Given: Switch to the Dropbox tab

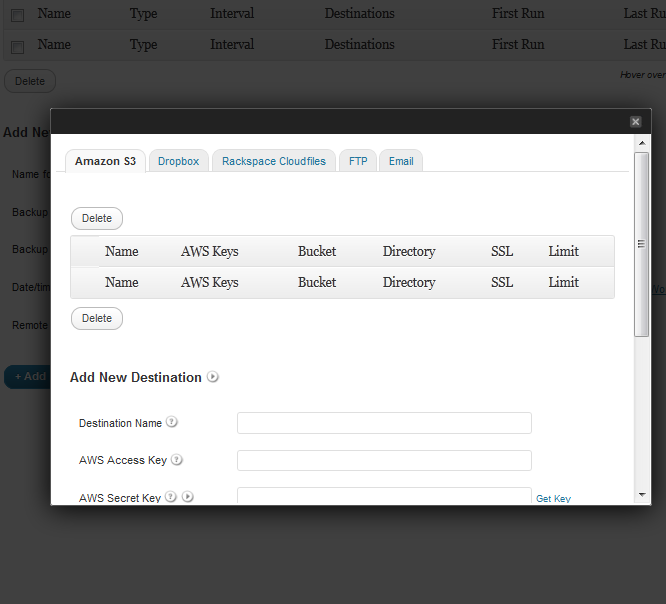Looking at the screenshot, I should click(178, 161).
